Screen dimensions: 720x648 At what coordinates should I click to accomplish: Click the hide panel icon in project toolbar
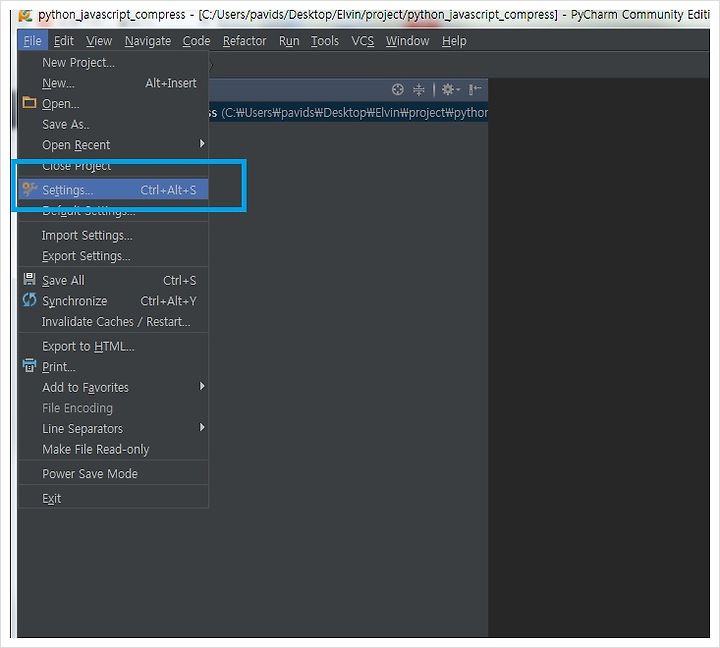474,89
